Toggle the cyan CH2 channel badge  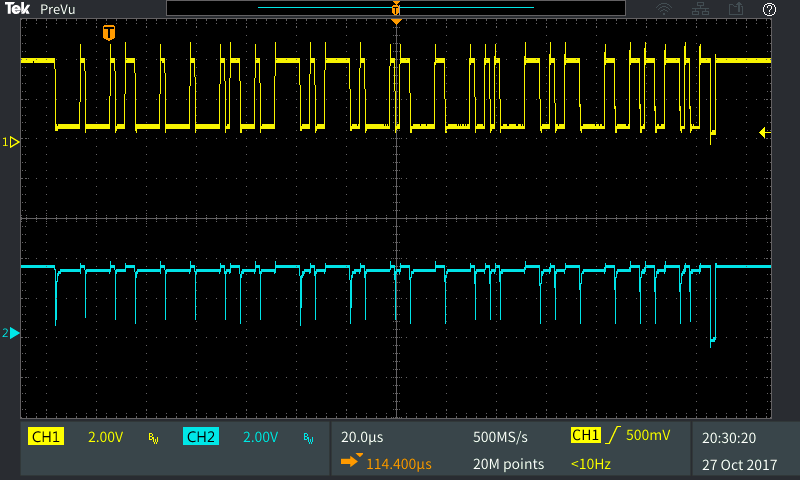(201, 437)
